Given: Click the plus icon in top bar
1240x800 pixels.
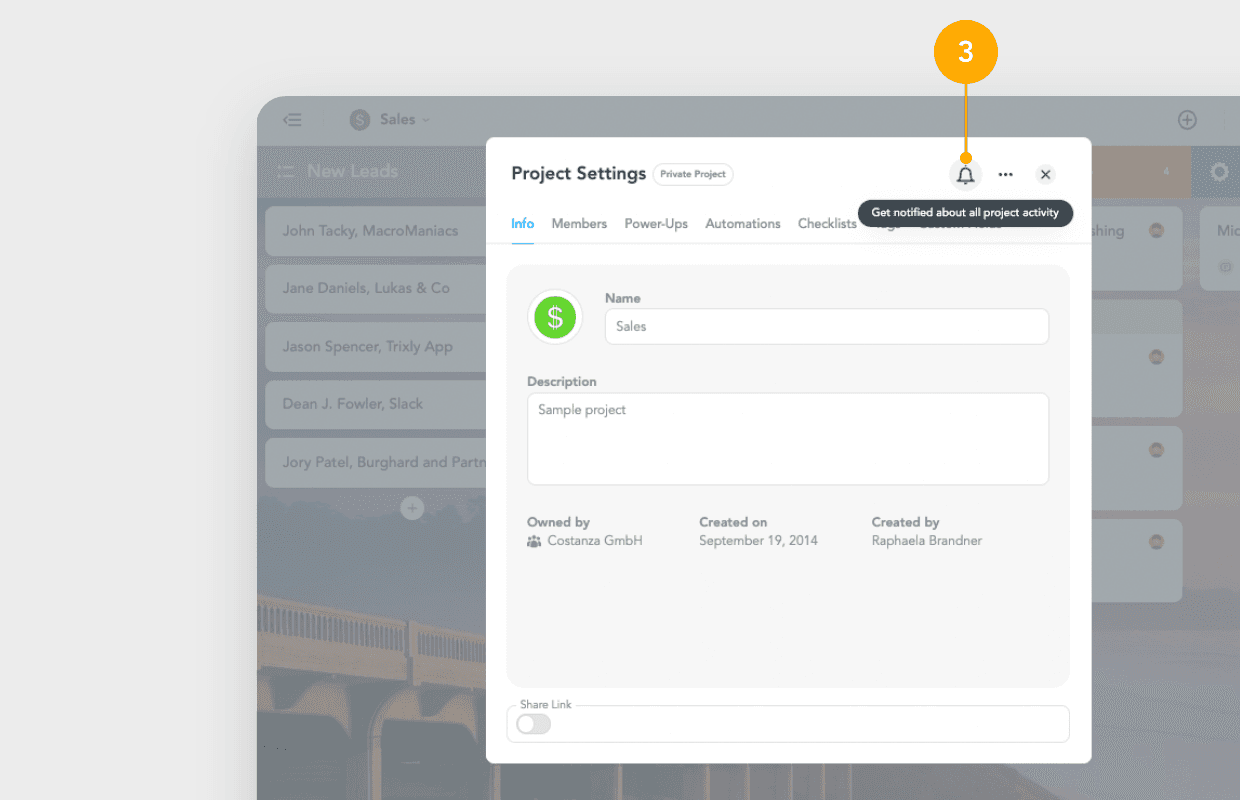Looking at the screenshot, I should [1187, 120].
